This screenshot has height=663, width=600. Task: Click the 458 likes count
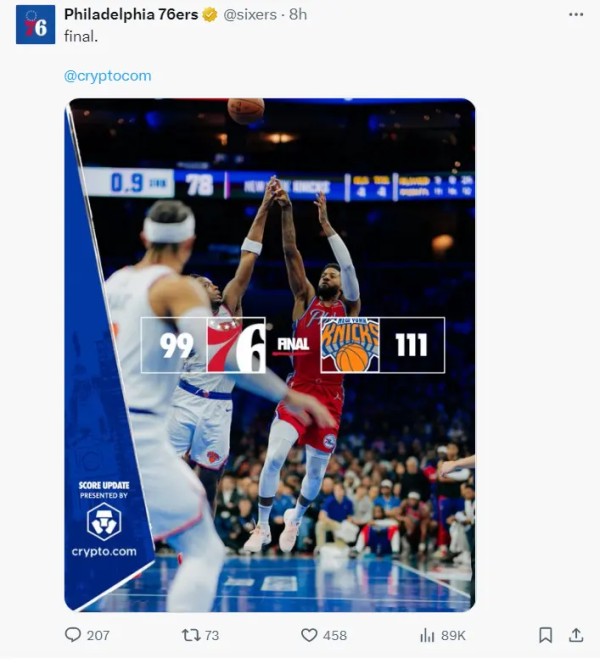pos(335,636)
